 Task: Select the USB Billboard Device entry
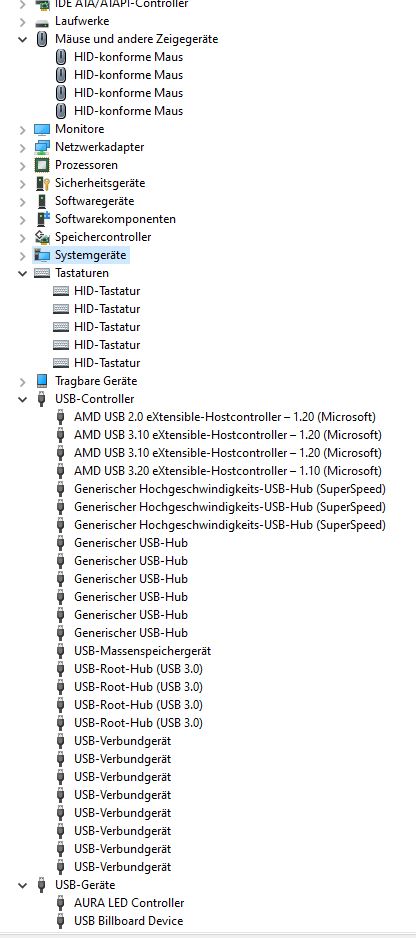129,921
